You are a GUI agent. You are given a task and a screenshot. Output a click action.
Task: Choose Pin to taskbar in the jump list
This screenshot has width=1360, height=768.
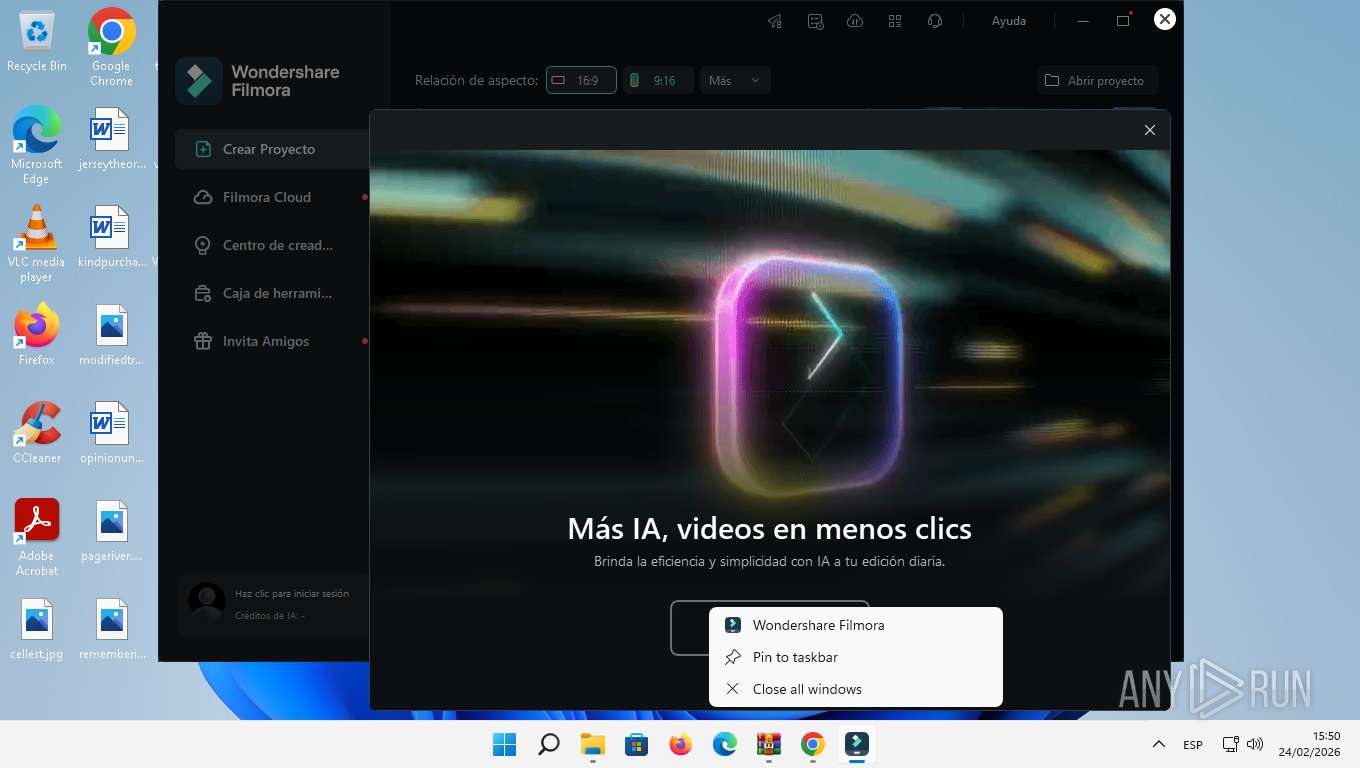coord(855,657)
